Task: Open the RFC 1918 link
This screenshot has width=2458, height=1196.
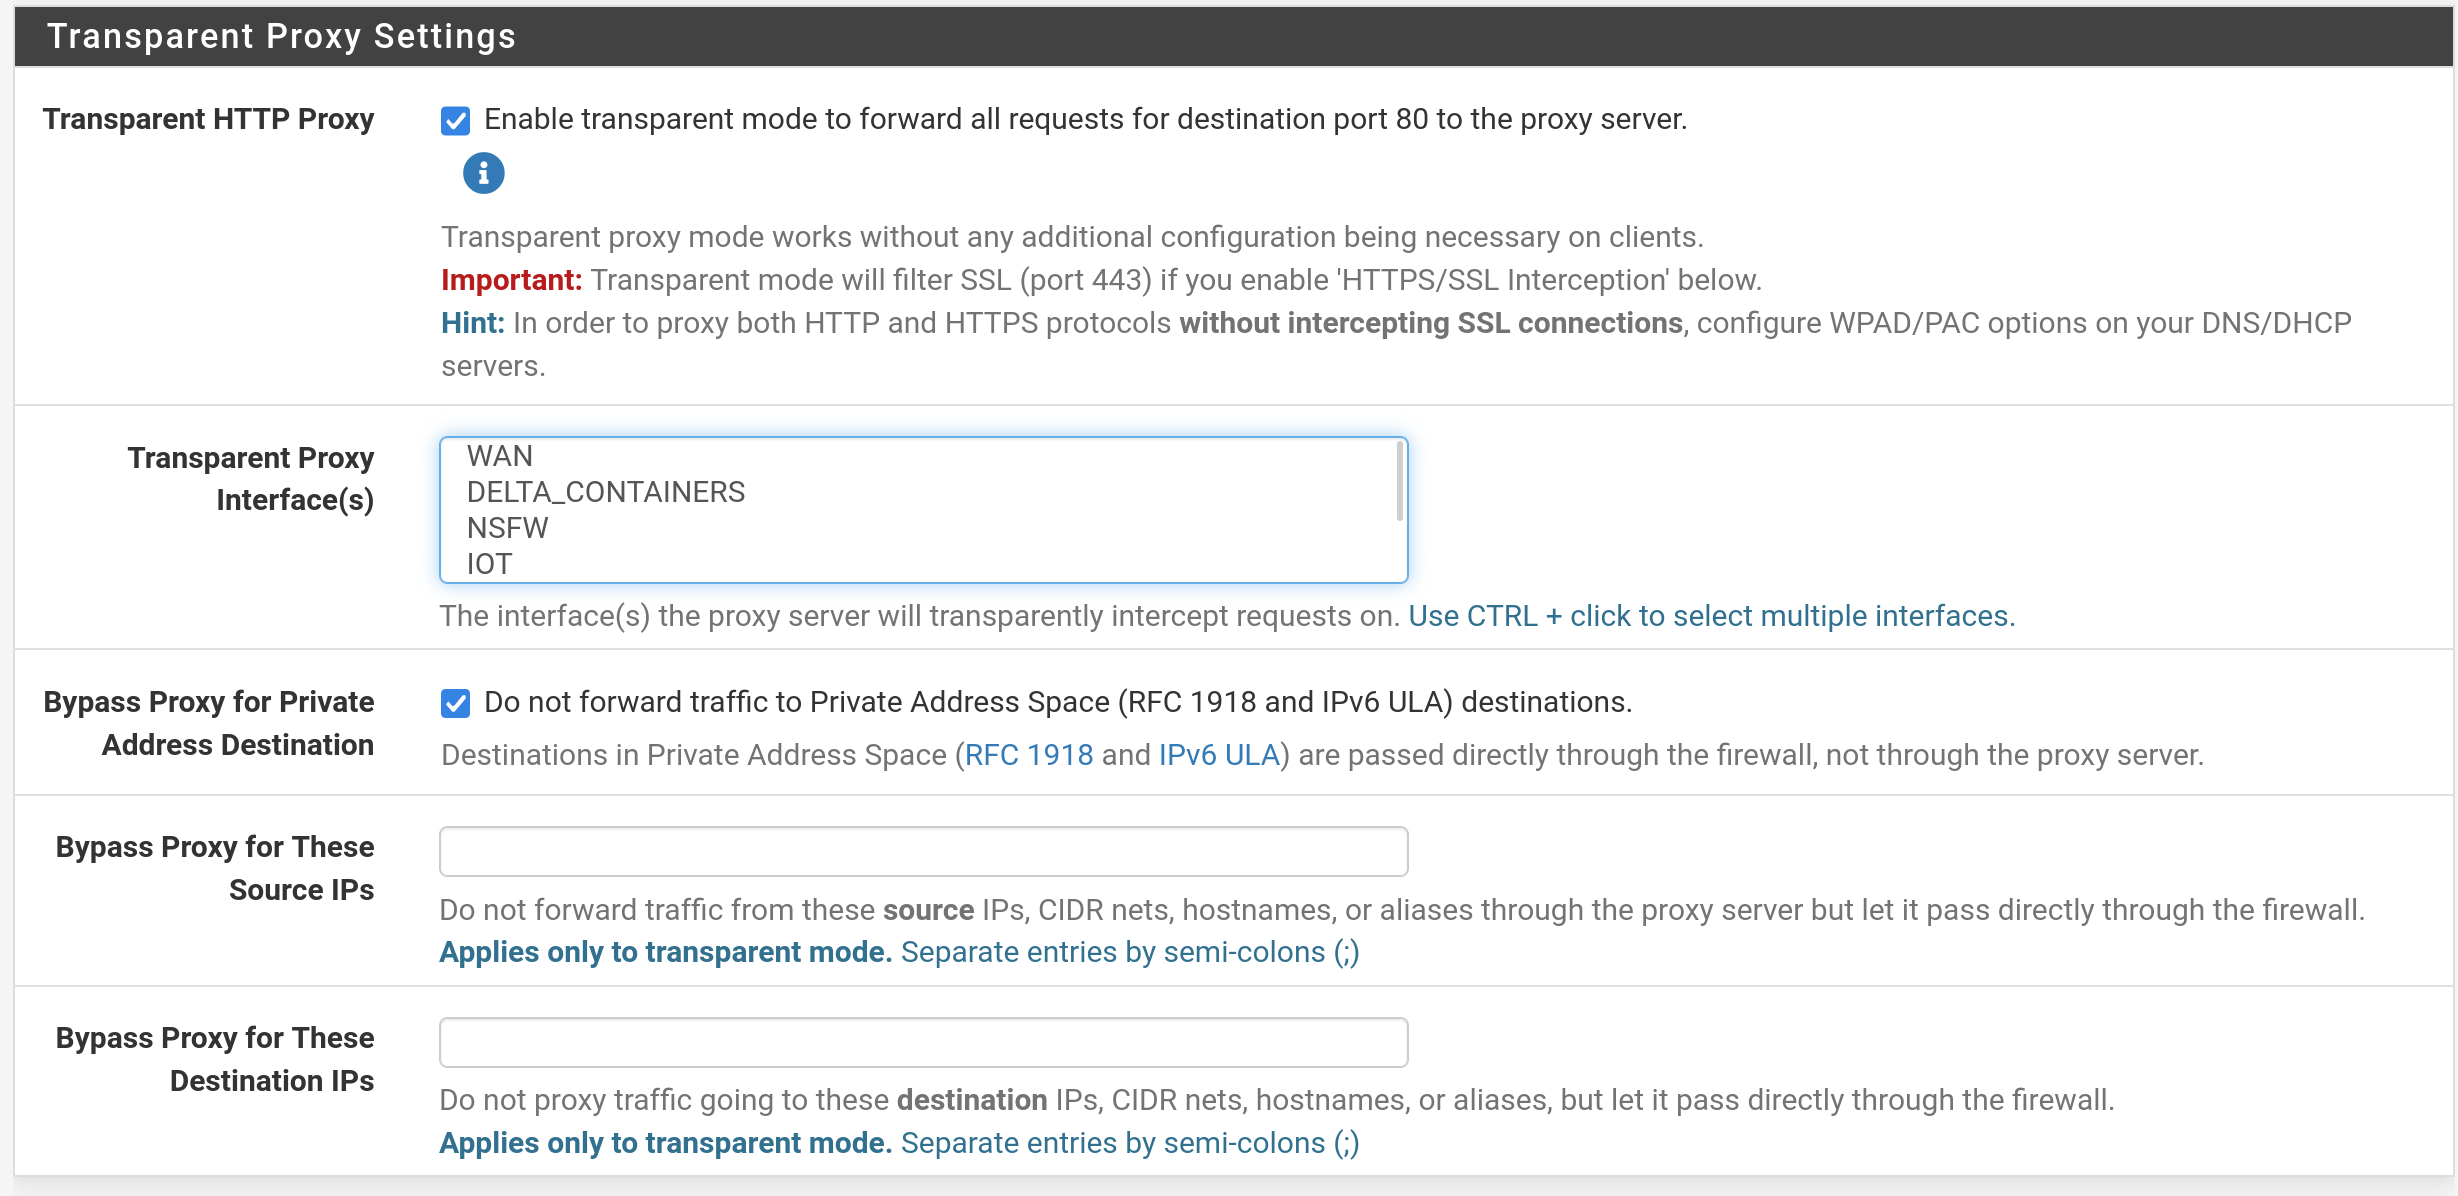Action: 1029,755
